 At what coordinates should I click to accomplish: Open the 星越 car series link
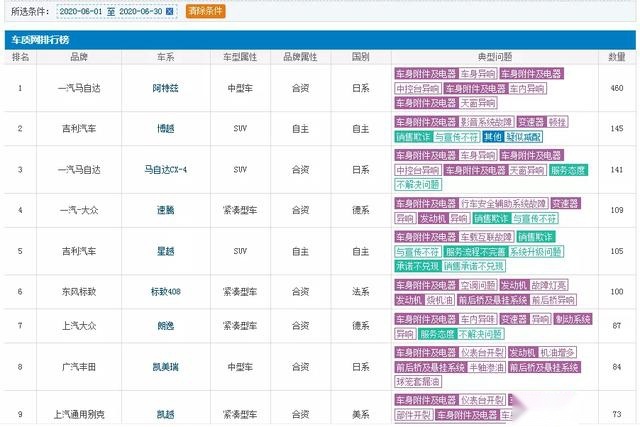tap(165, 251)
